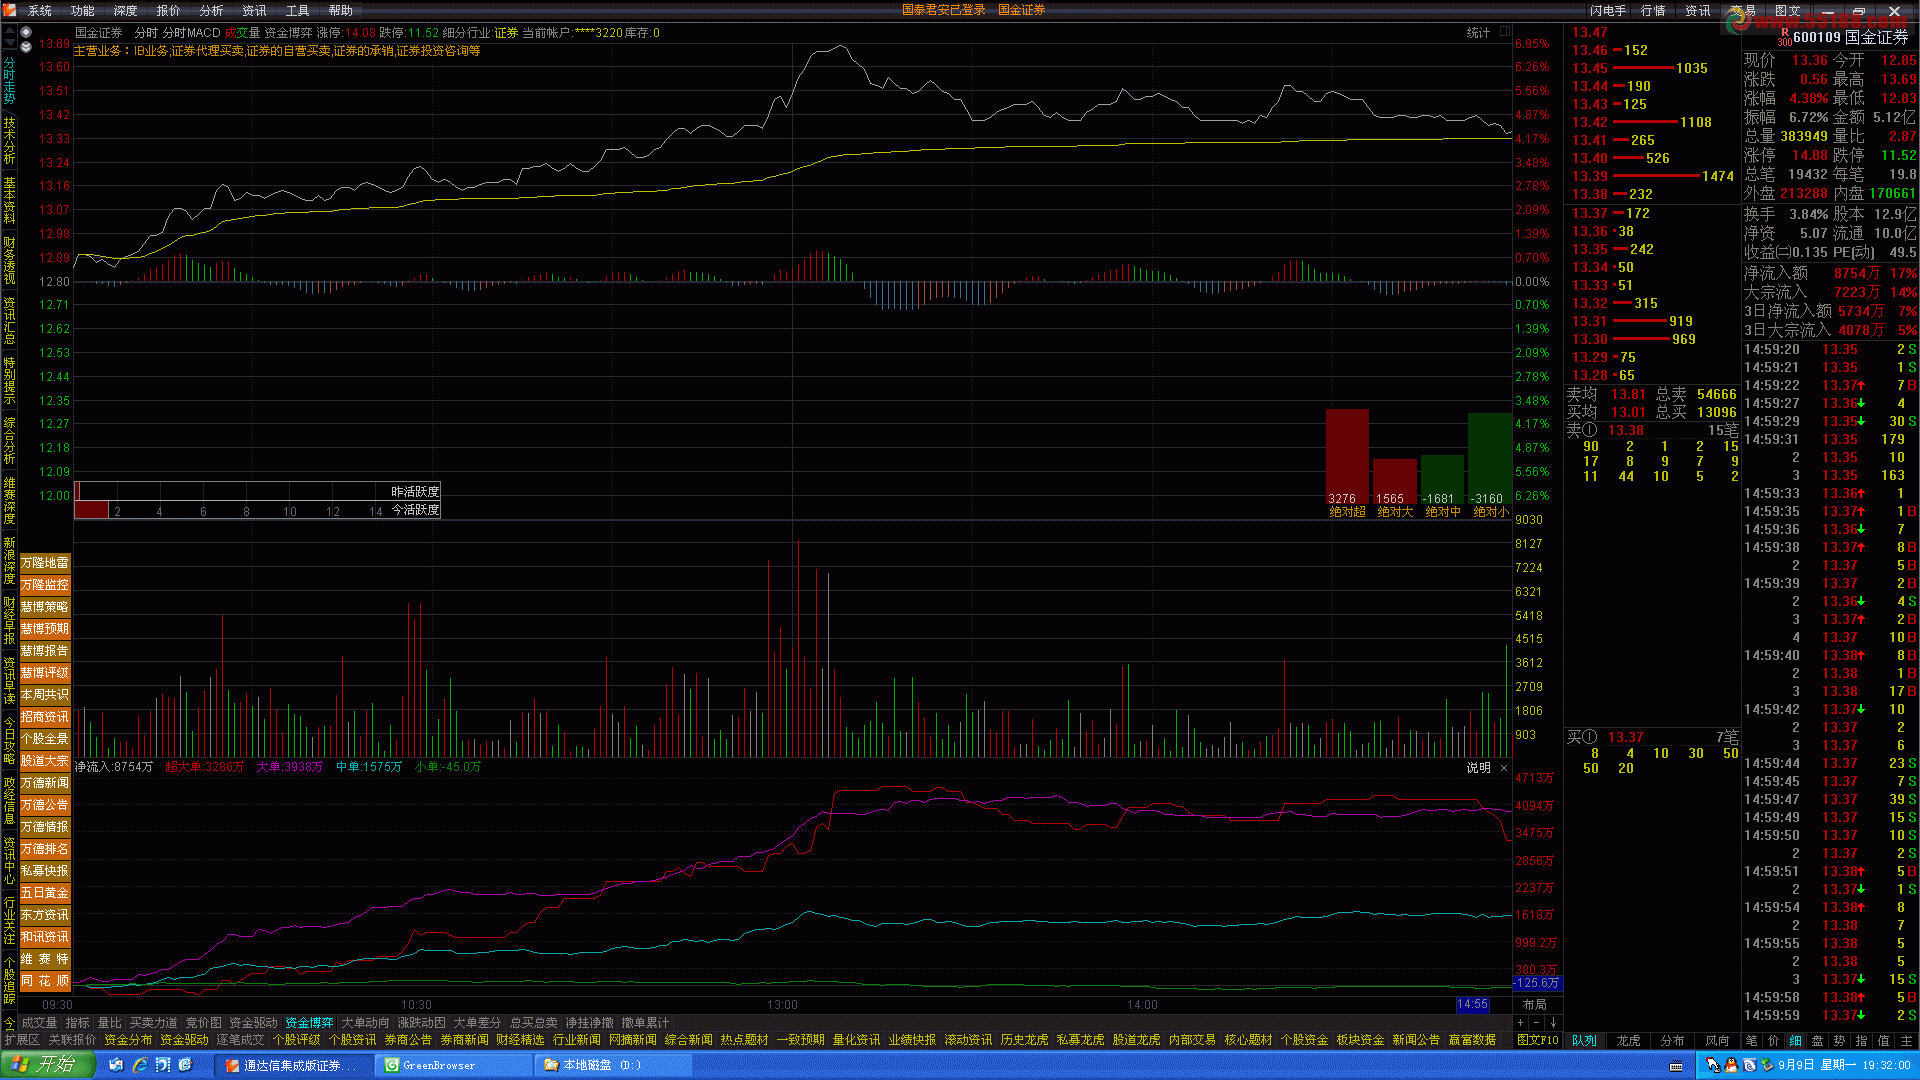
Task: Select the 盘 view toggle
Action: tap(1817, 1040)
